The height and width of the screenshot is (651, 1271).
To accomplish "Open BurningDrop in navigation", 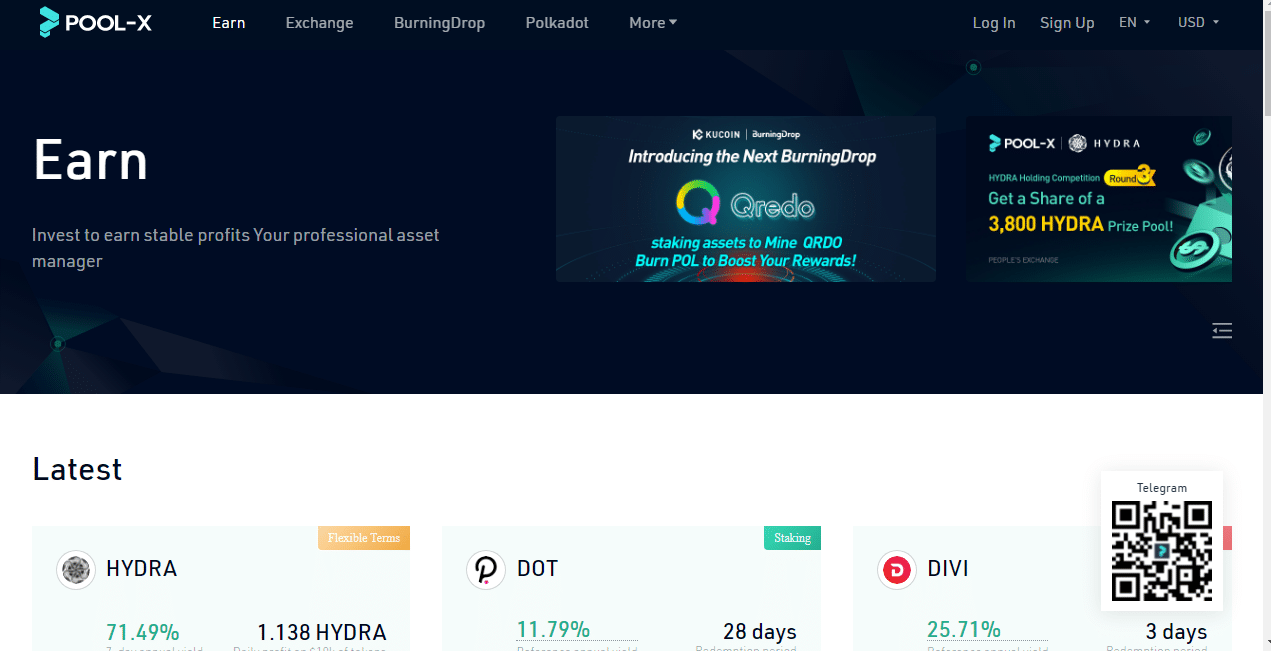I will [x=439, y=22].
